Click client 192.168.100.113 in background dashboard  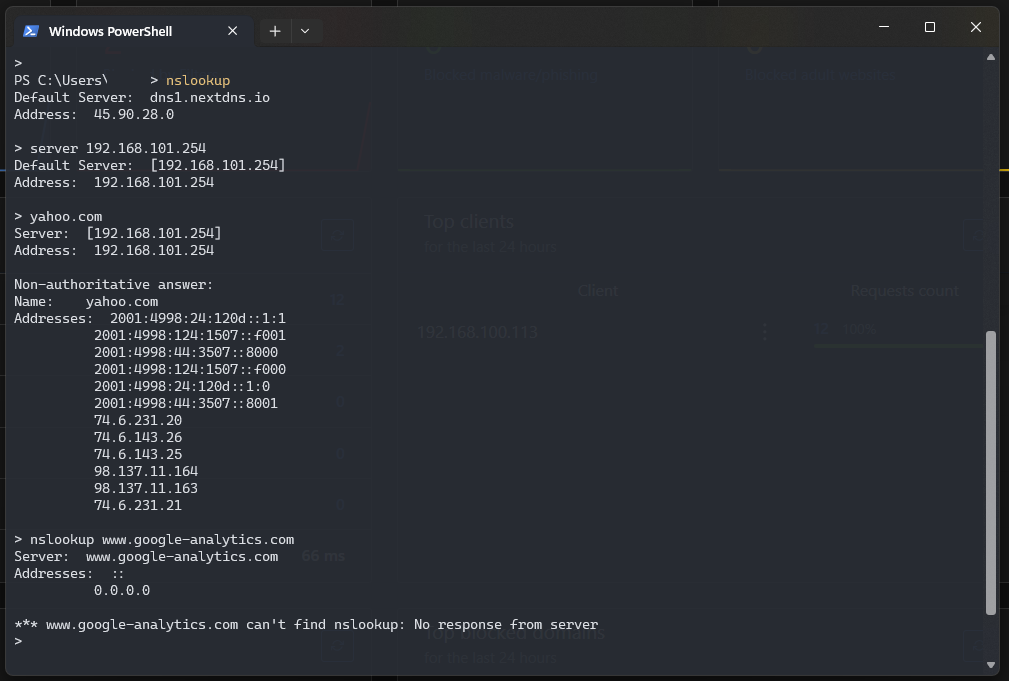point(477,332)
